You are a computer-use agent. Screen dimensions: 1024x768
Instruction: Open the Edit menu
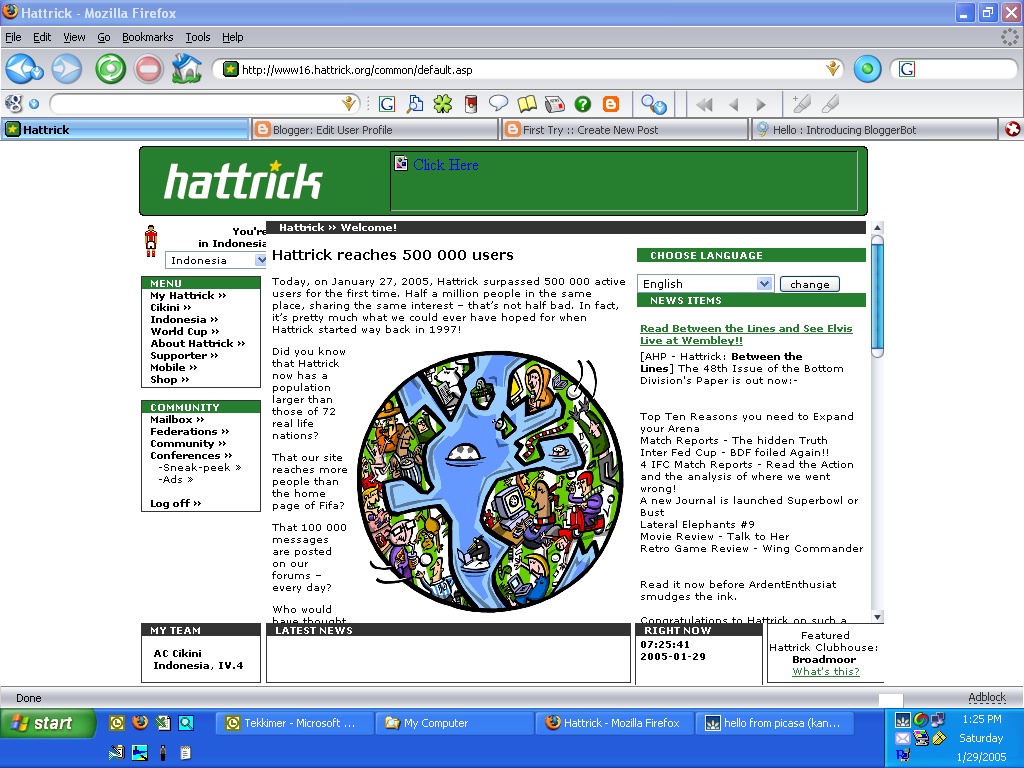coord(42,37)
